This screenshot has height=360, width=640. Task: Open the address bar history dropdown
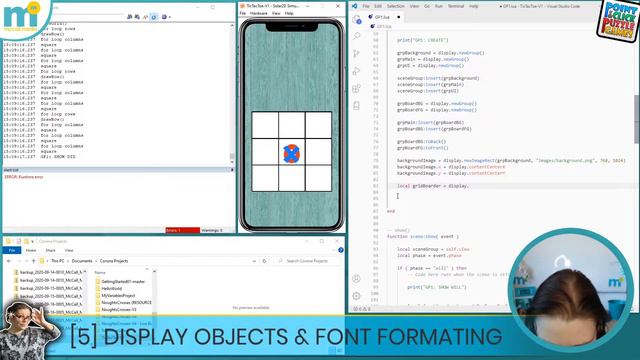254,261
